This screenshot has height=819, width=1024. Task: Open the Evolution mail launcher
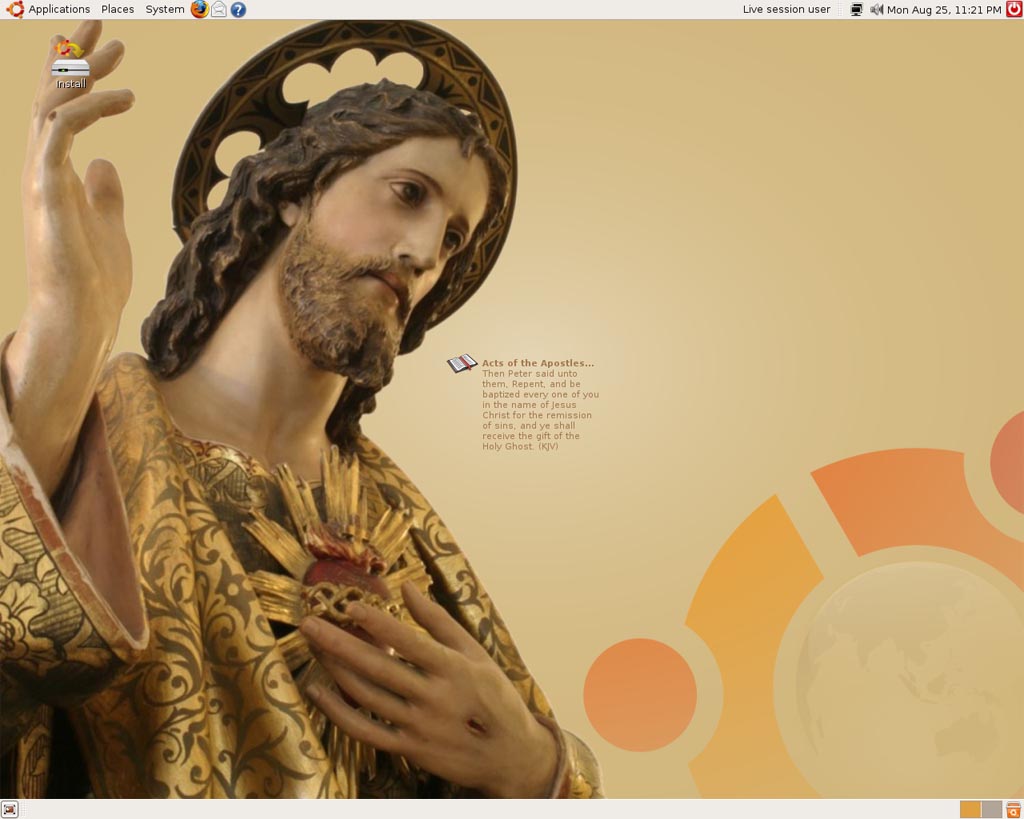click(x=219, y=9)
